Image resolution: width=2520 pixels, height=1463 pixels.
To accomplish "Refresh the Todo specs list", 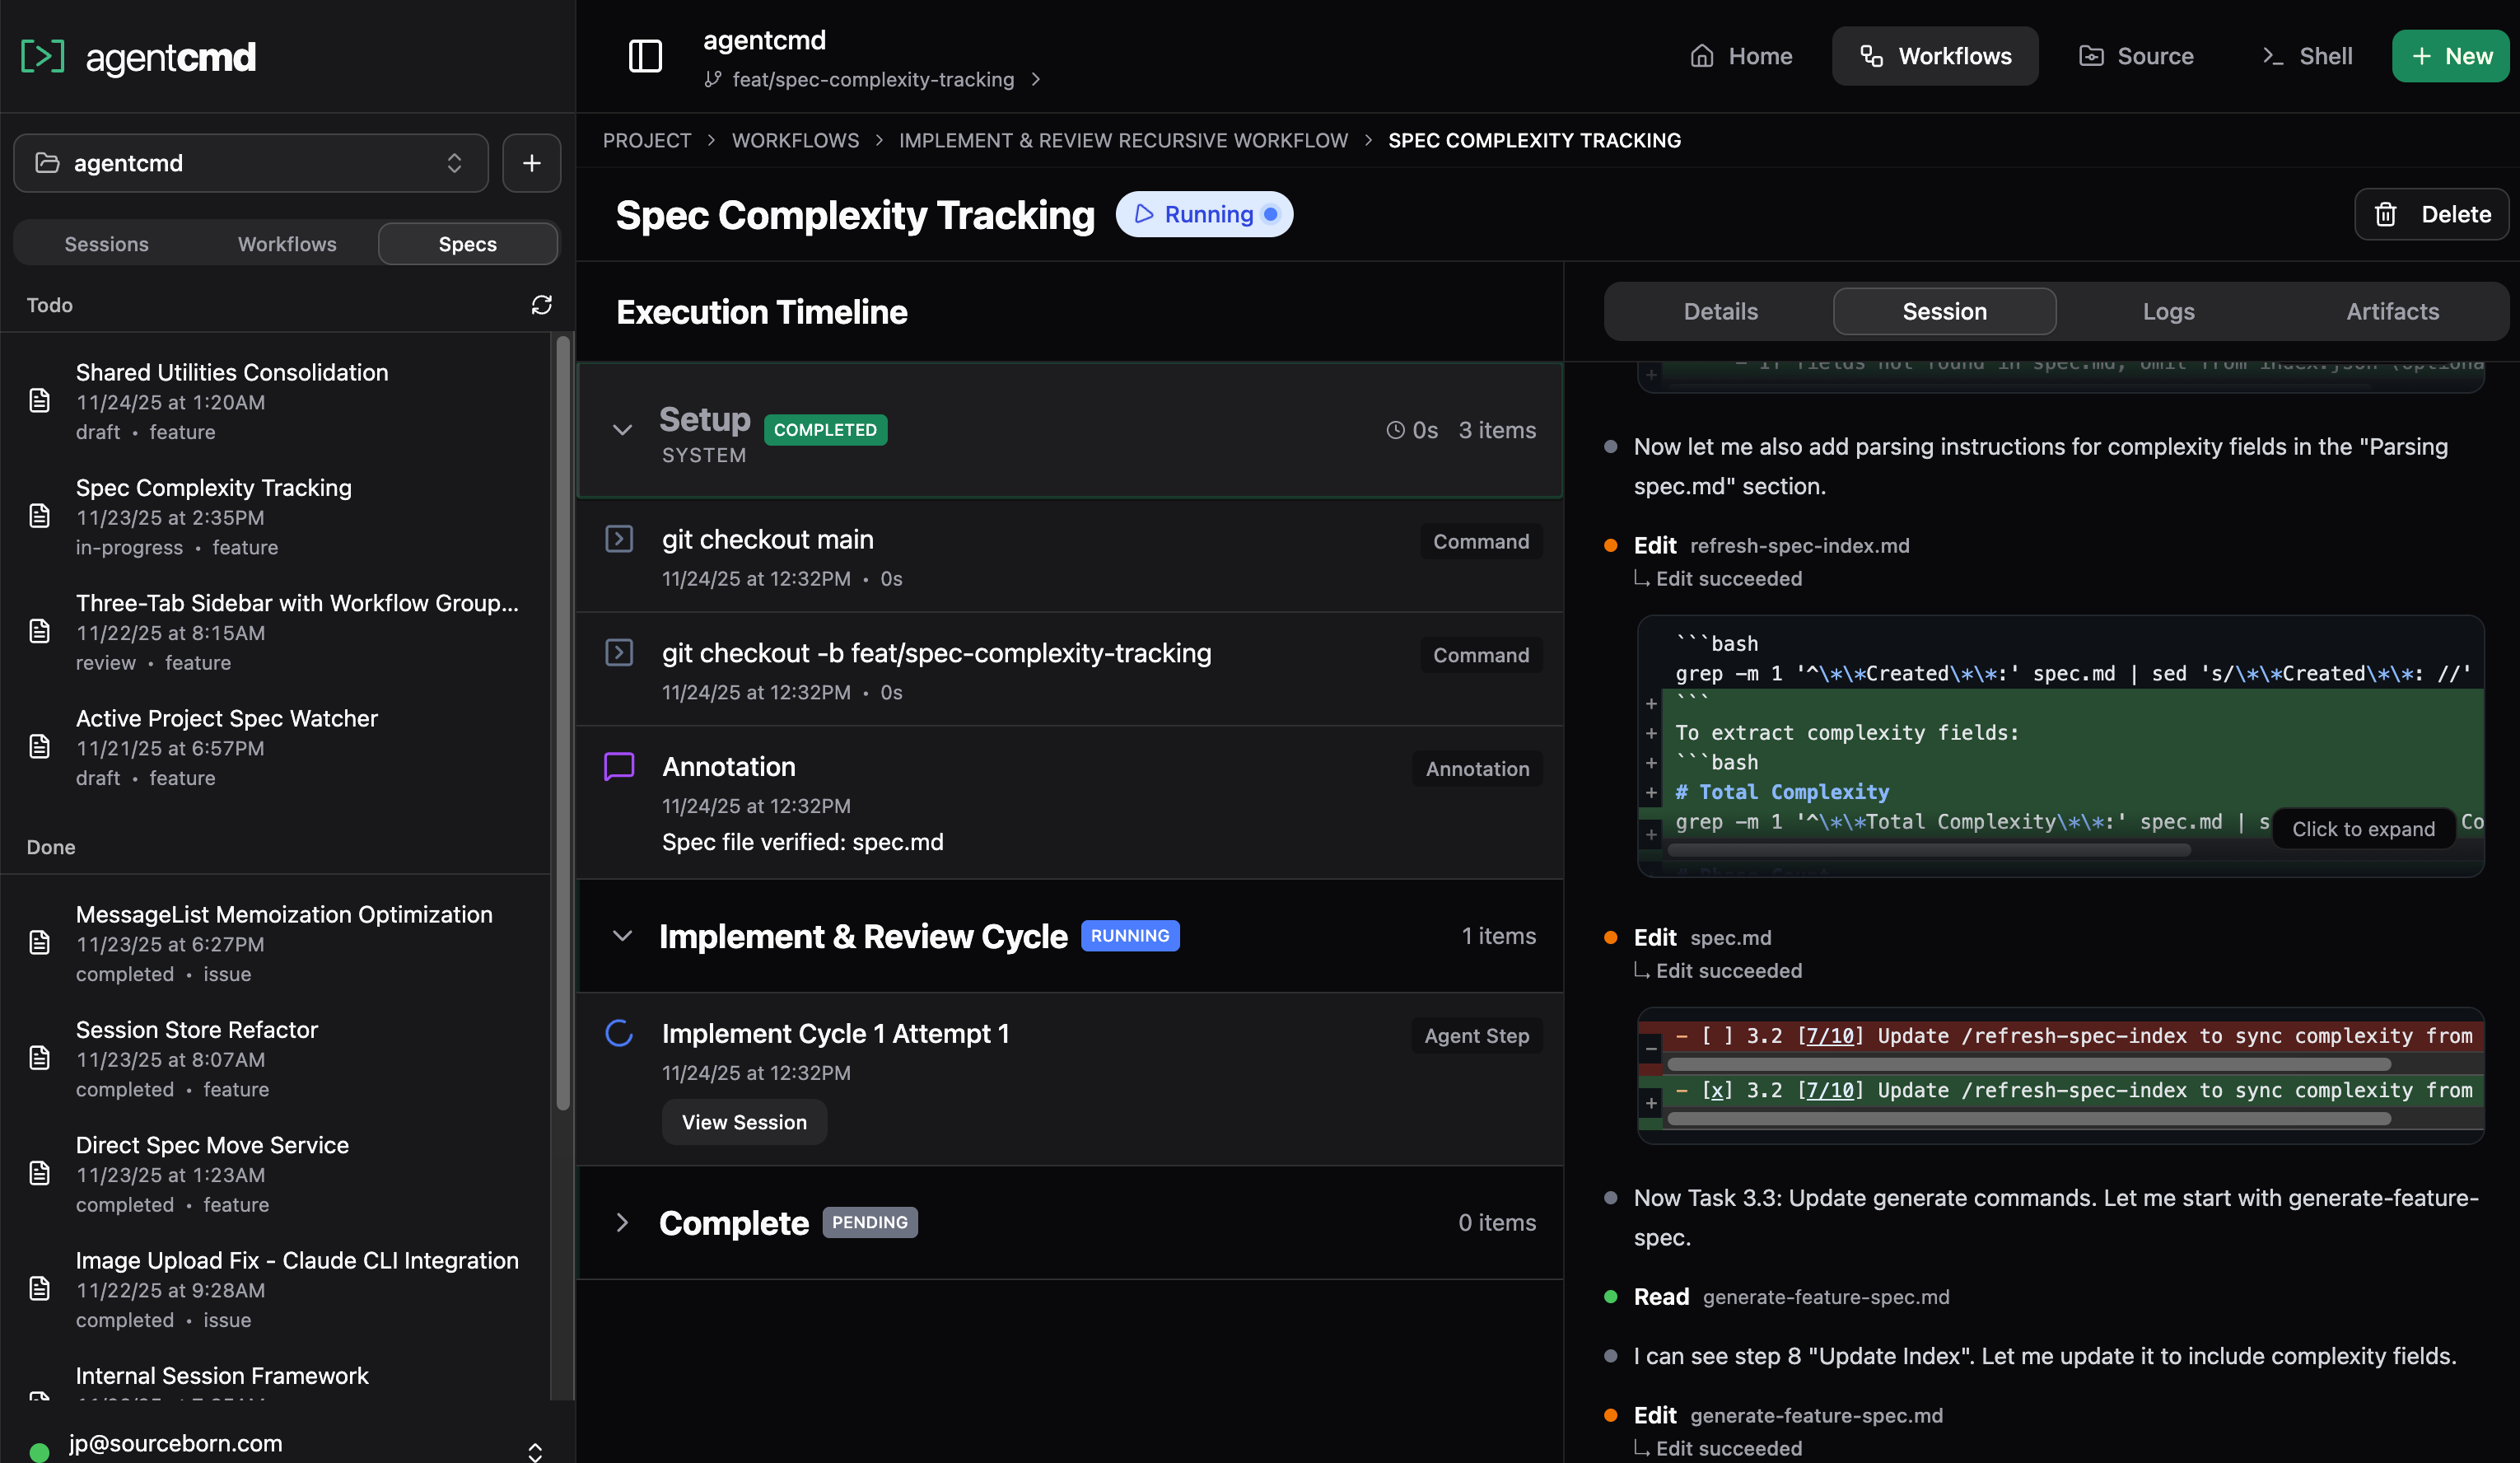I will [540, 305].
